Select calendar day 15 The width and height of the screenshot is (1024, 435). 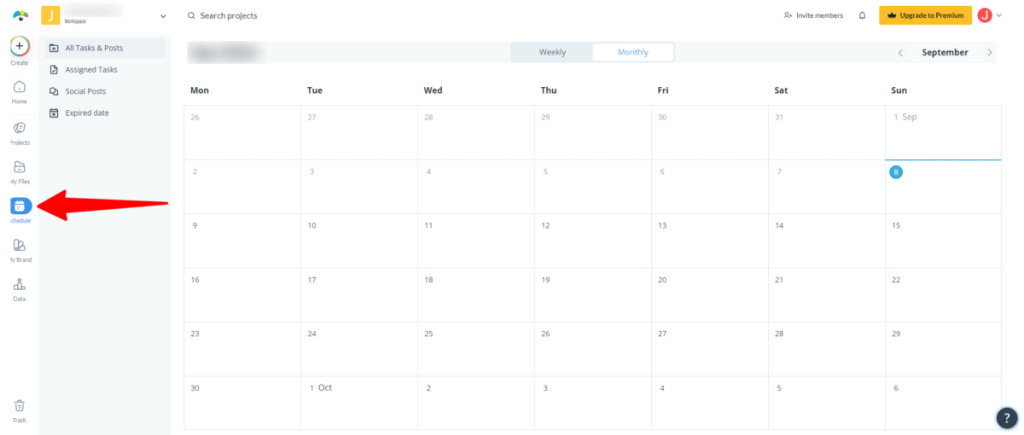(943, 241)
